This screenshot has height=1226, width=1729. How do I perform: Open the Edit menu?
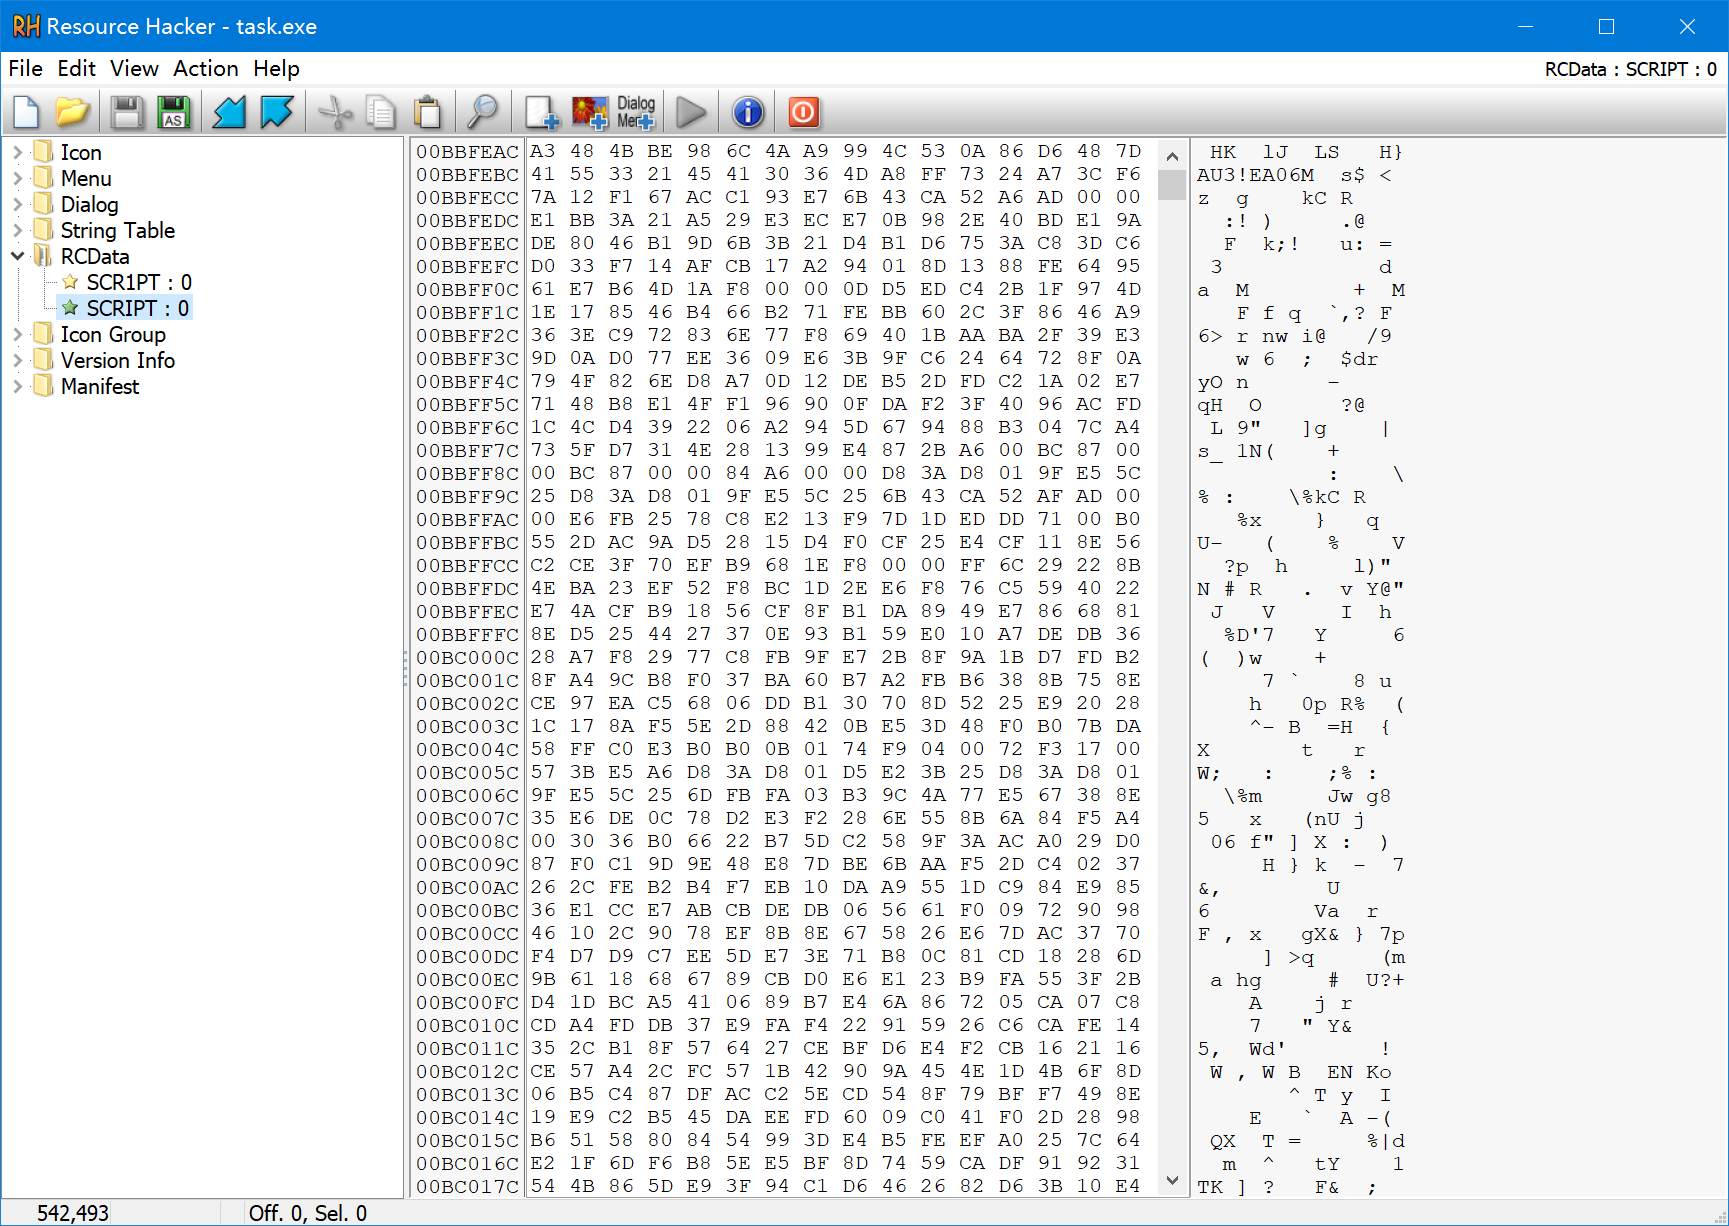[76, 68]
